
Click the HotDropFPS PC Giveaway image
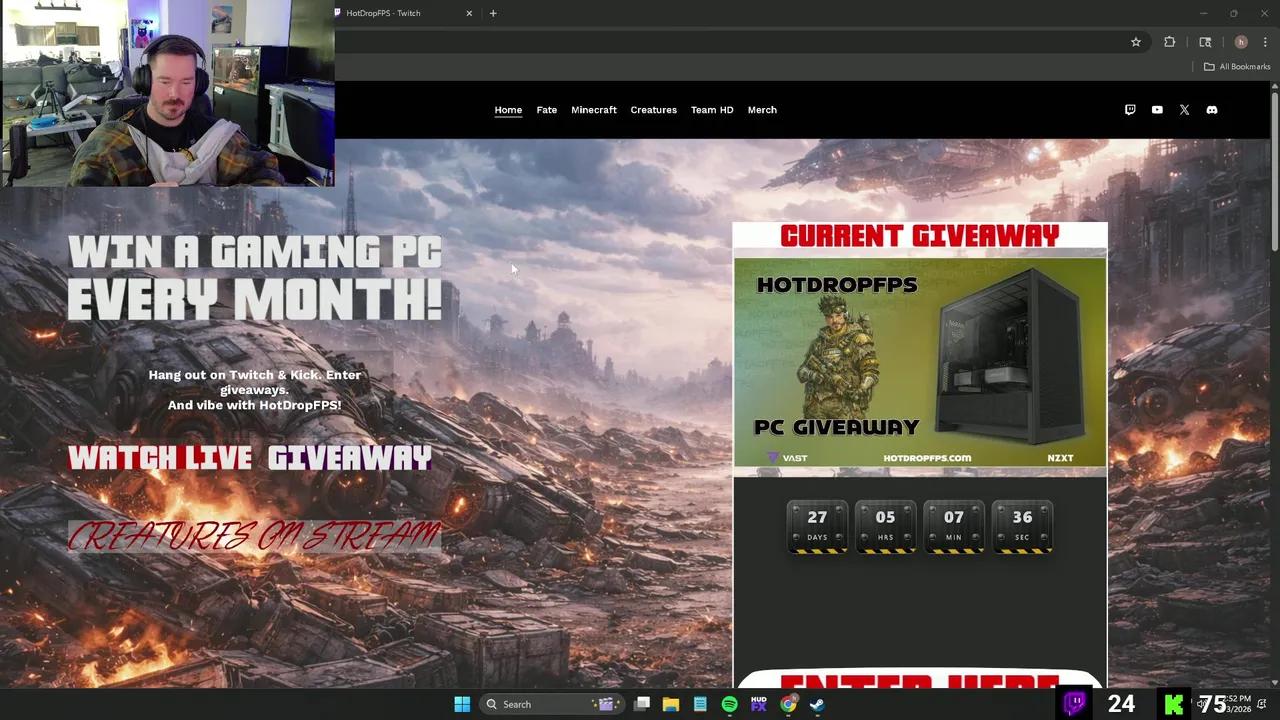[x=920, y=362]
